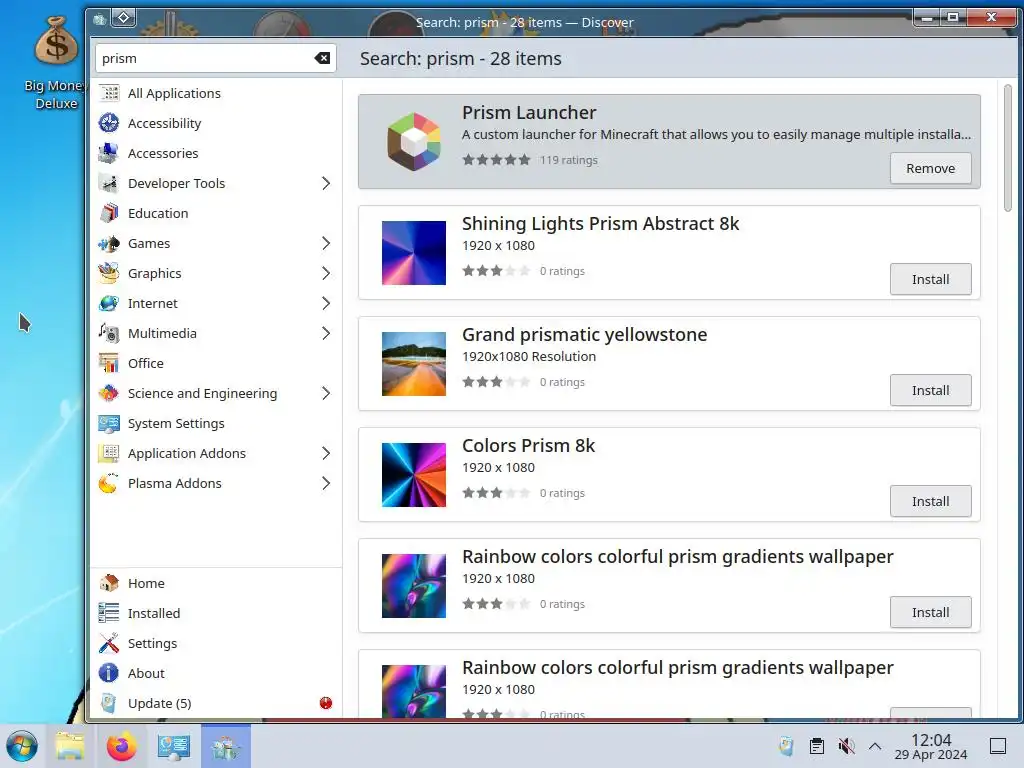Expand the Application Addons subcategories

click(326, 453)
